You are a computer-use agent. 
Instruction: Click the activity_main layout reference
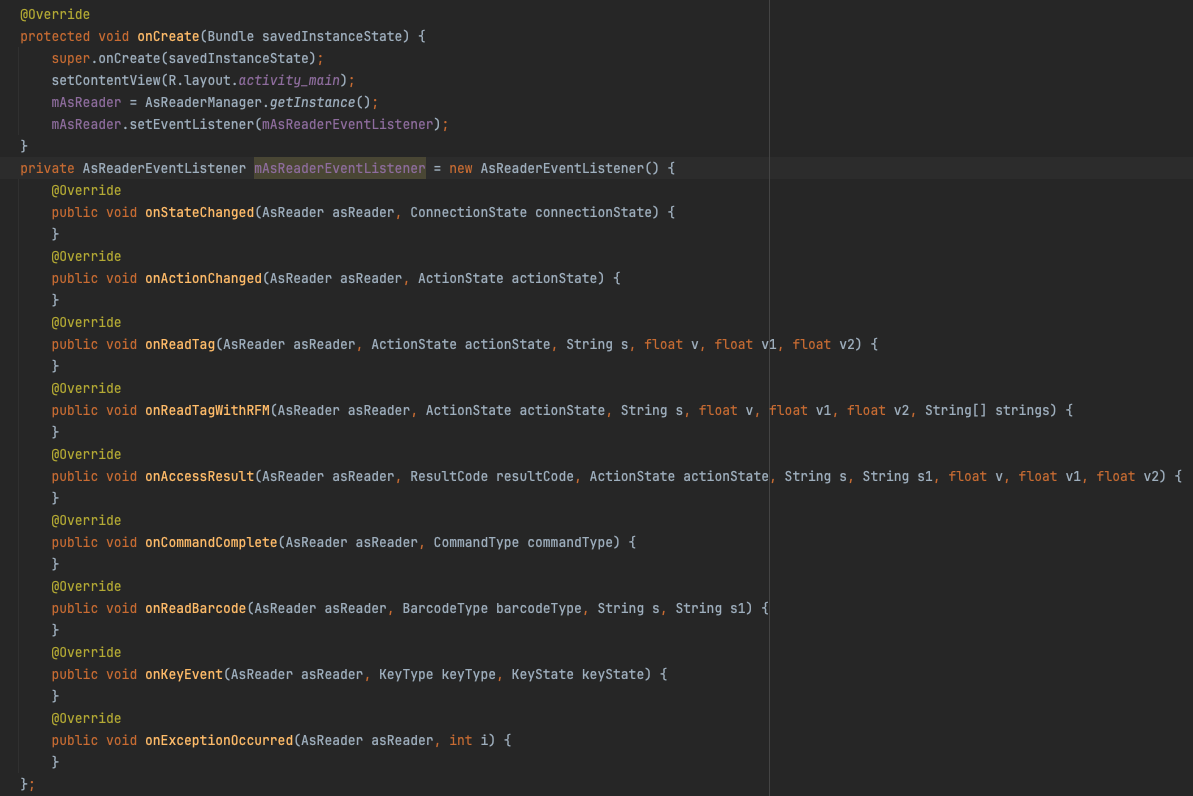(292, 80)
